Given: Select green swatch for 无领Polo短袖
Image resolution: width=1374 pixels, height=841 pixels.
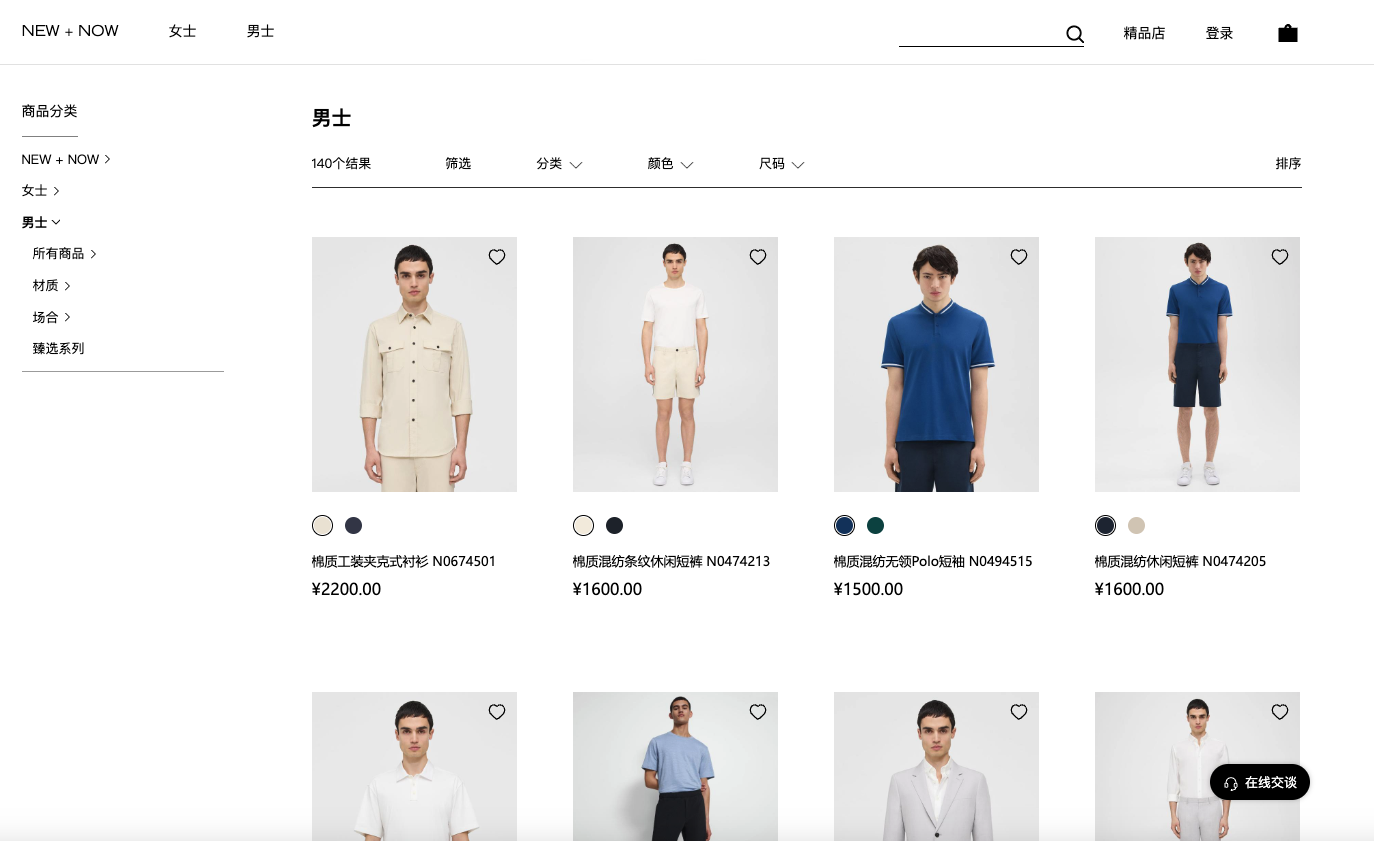Looking at the screenshot, I should [x=875, y=525].
